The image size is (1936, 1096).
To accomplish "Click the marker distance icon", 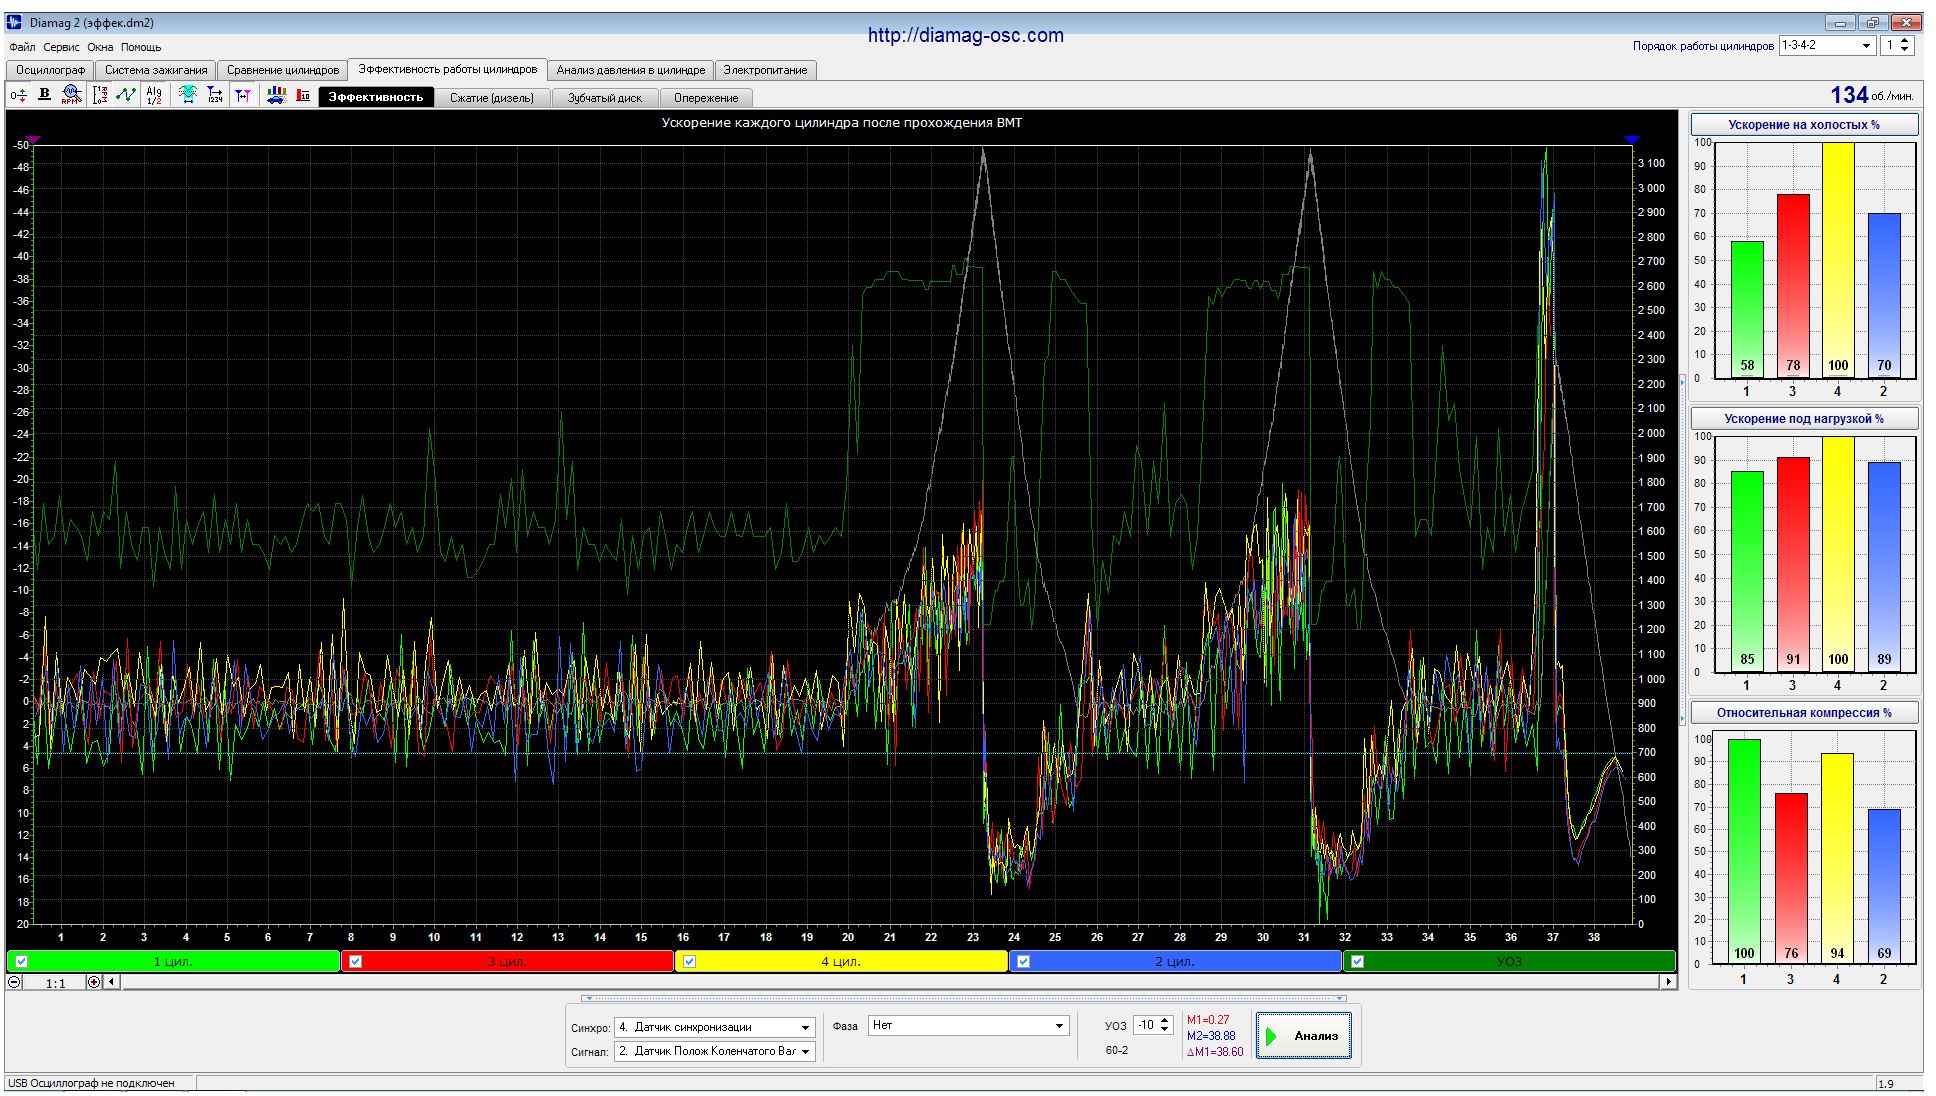I will tap(243, 95).
